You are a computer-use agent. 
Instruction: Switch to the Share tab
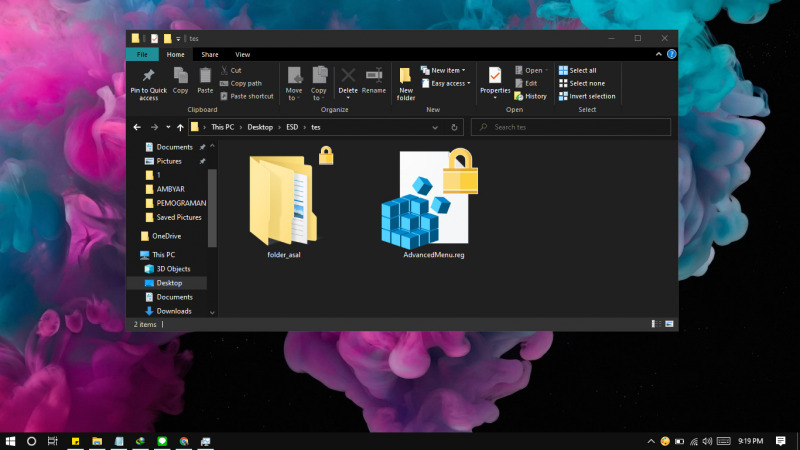(210, 55)
